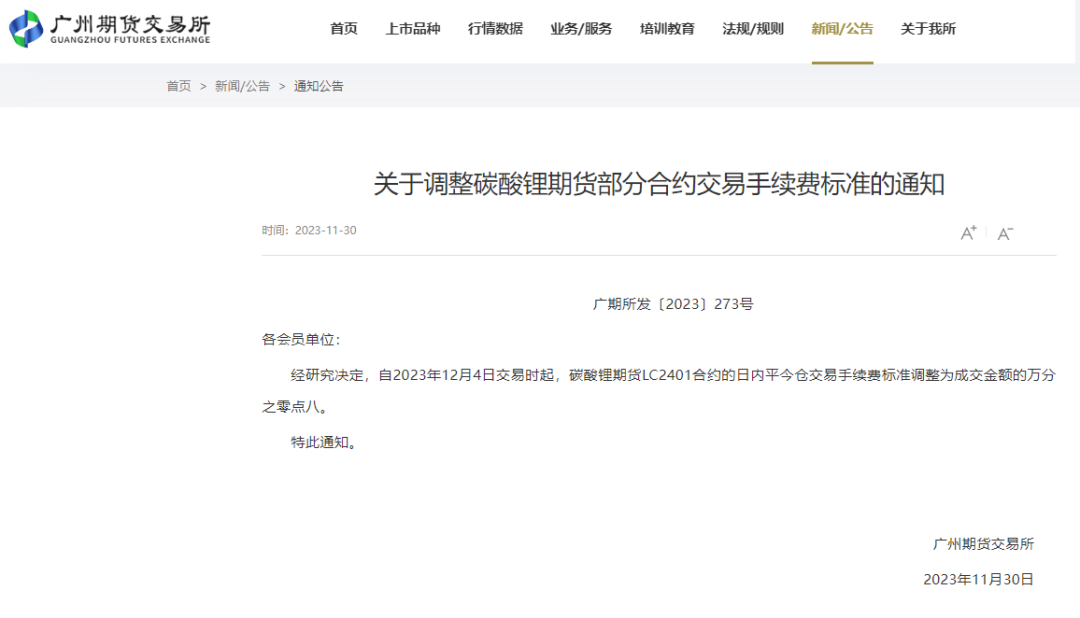Switch to the 行情数据 section
1080x618 pixels.
[x=495, y=29]
